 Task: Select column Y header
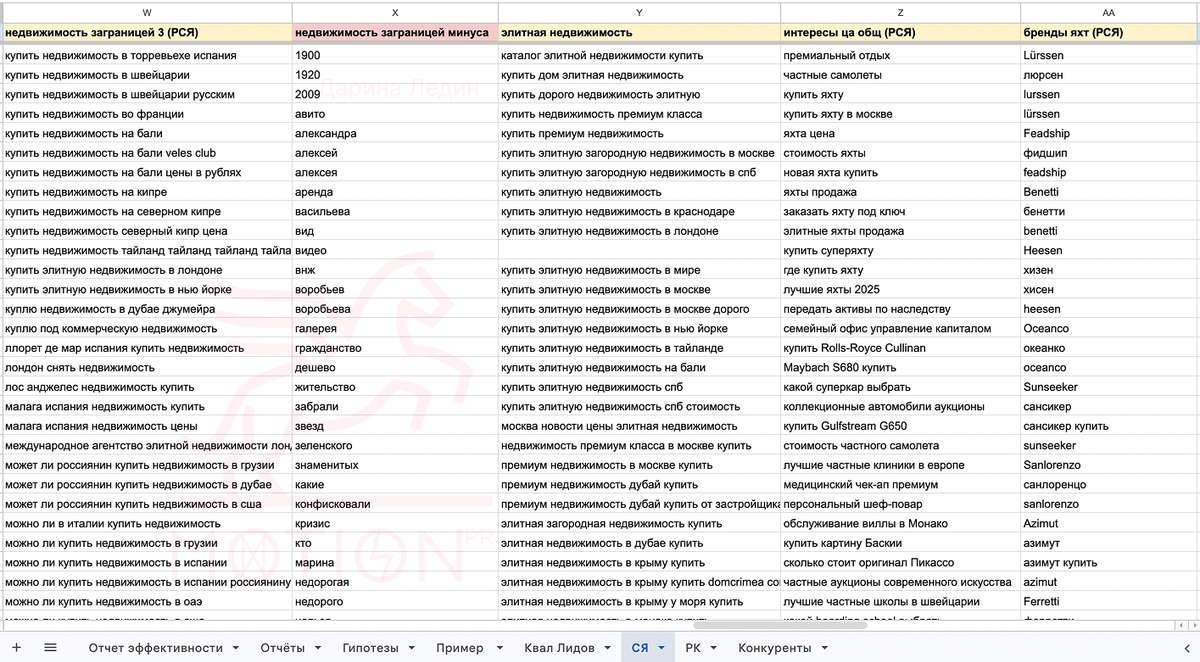(639, 12)
